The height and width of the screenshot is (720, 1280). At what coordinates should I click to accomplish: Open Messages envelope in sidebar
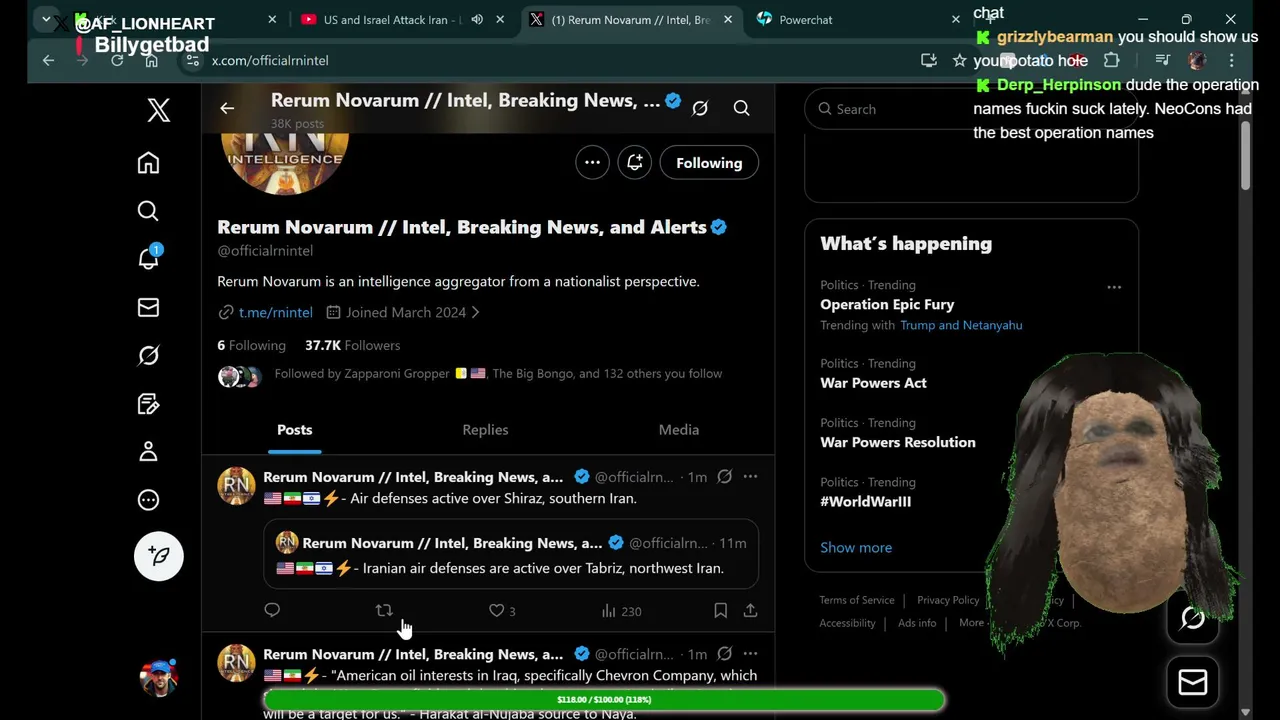coord(148,307)
